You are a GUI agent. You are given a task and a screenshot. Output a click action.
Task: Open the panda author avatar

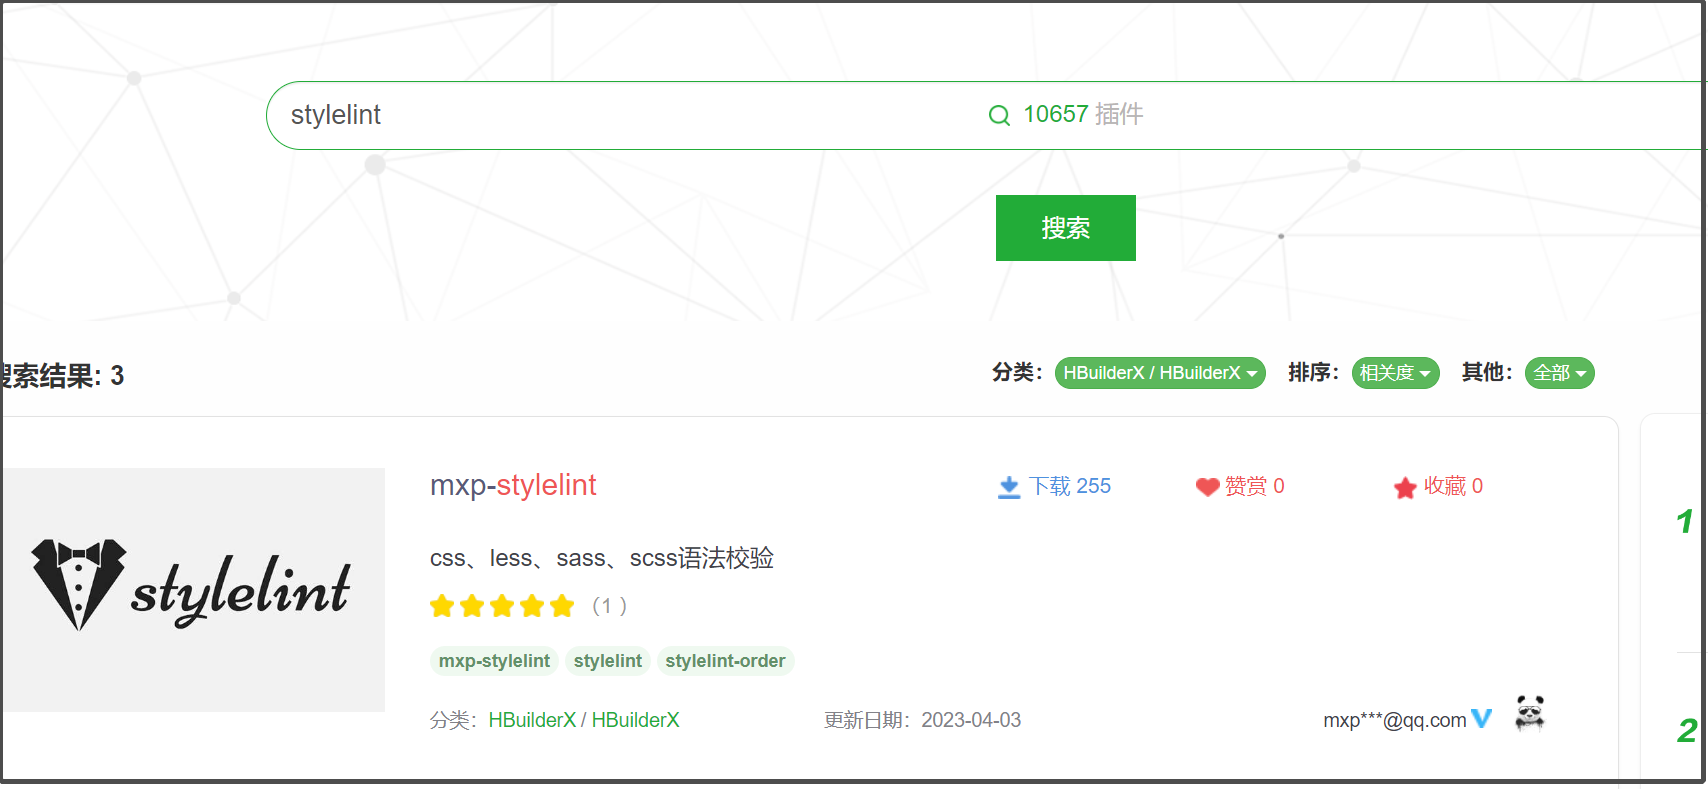pyautogui.click(x=1529, y=714)
